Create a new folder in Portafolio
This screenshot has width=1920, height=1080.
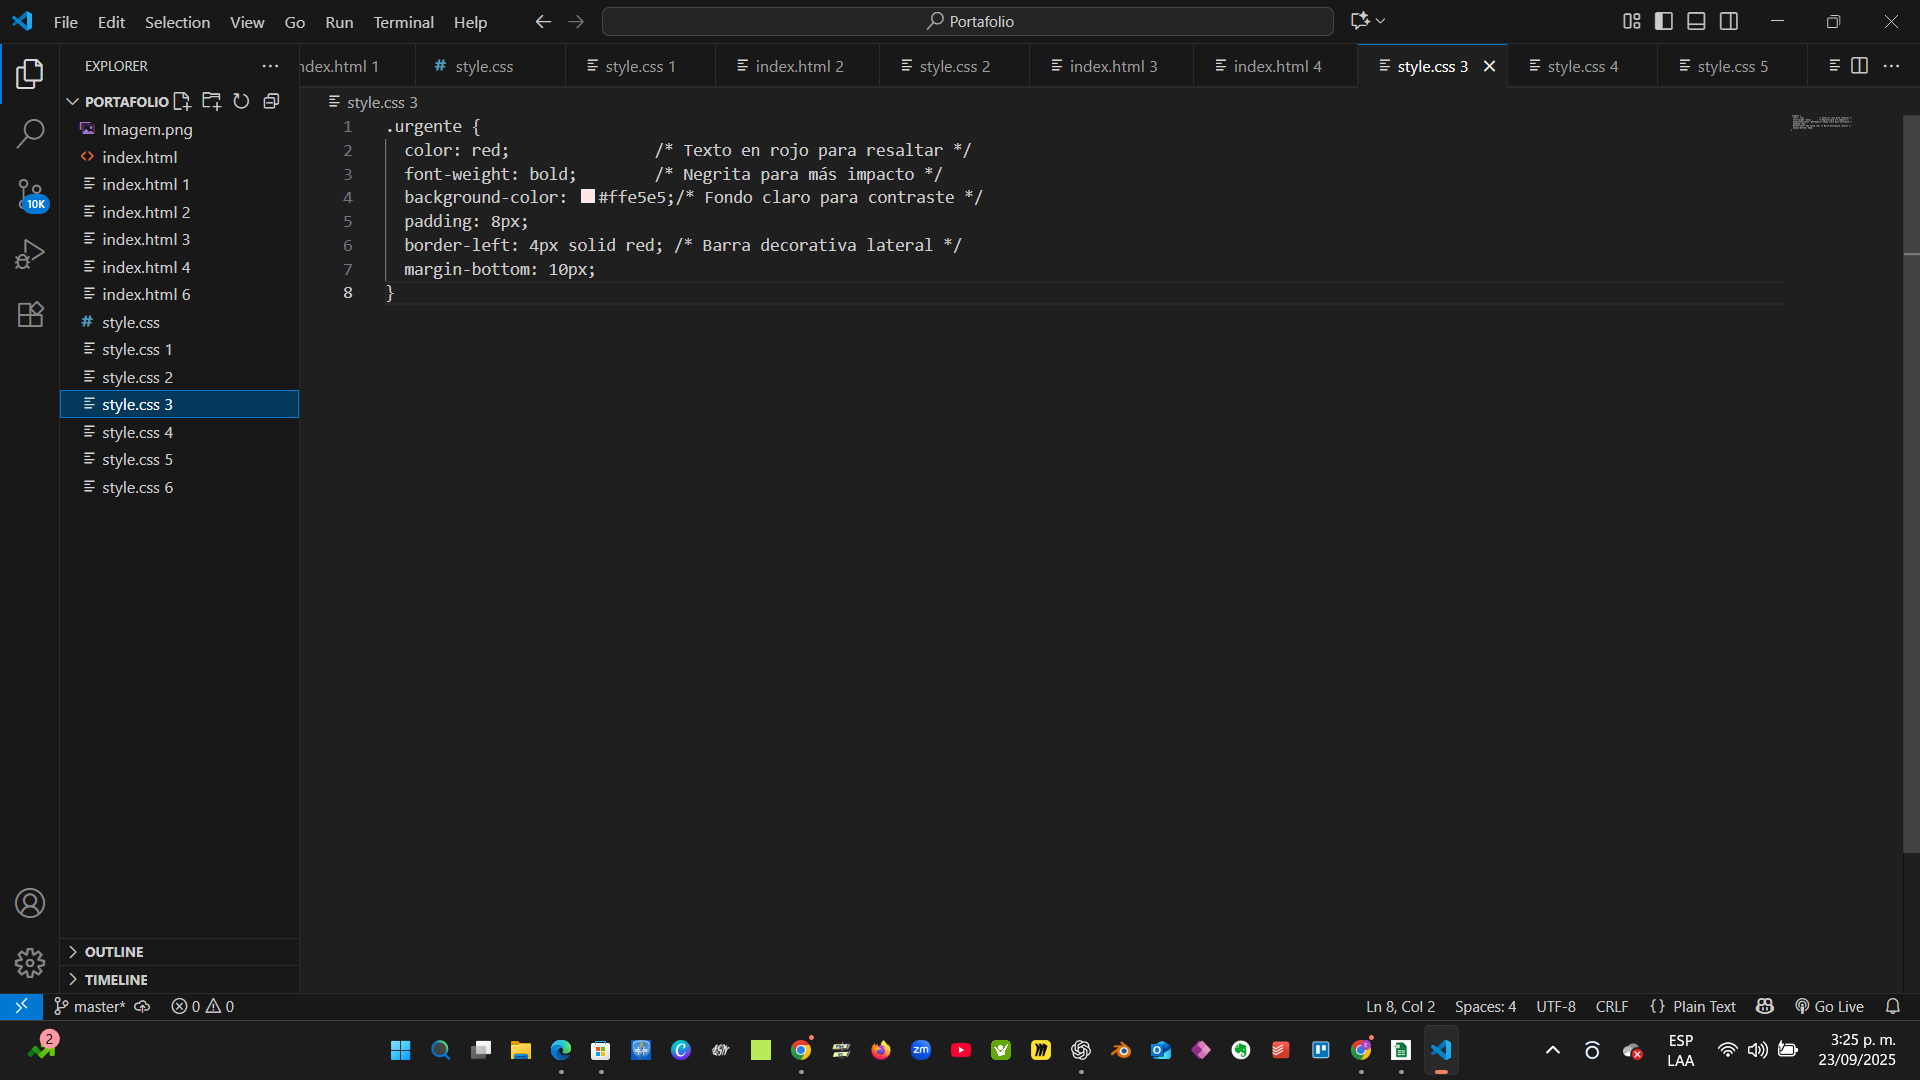pos(211,101)
